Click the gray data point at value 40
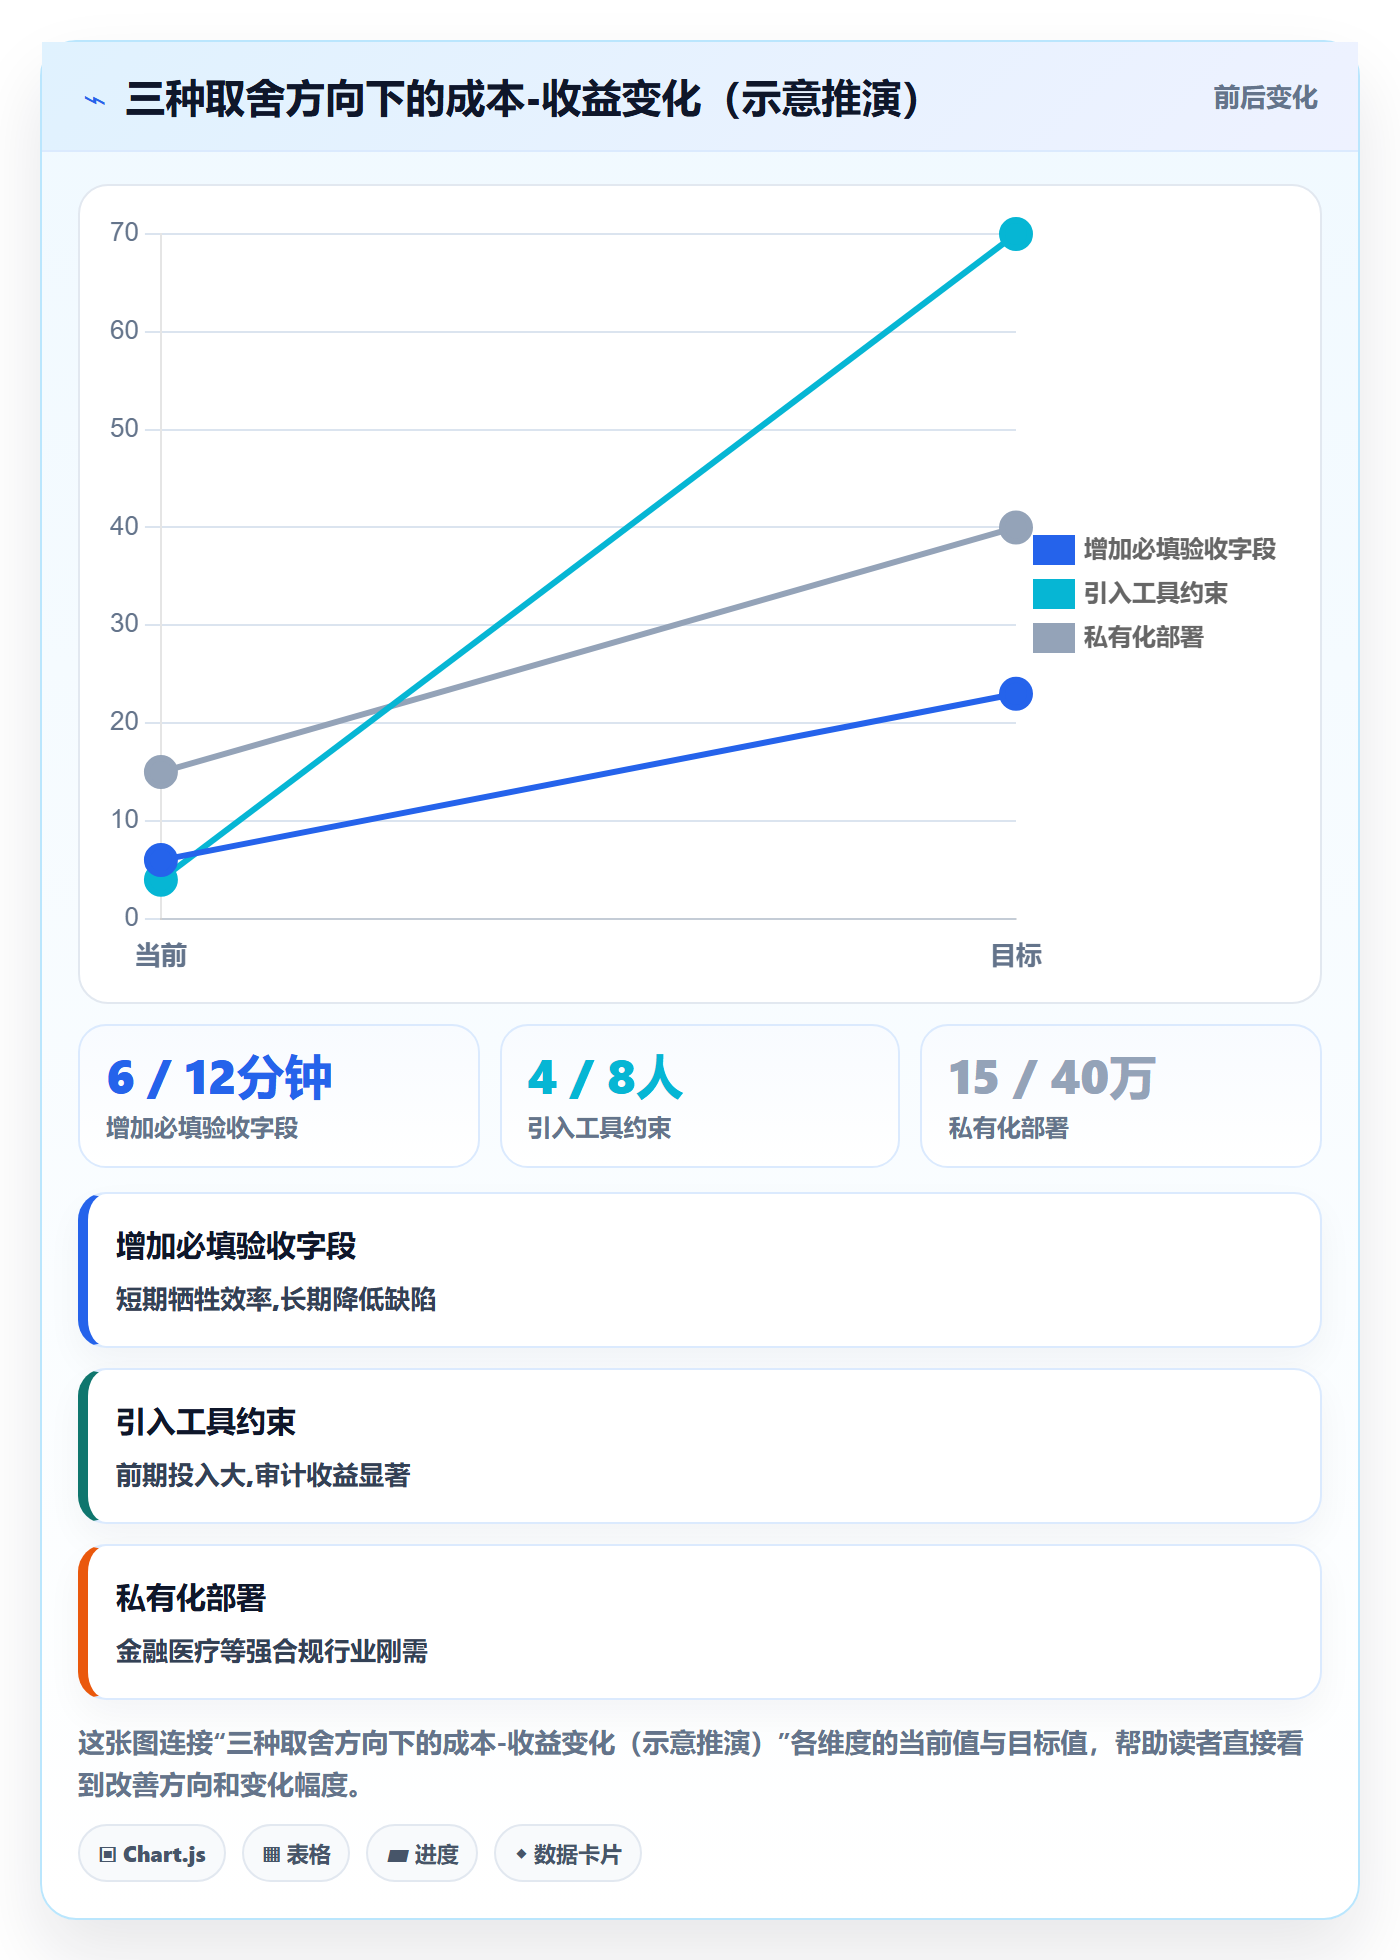 (x=1016, y=527)
